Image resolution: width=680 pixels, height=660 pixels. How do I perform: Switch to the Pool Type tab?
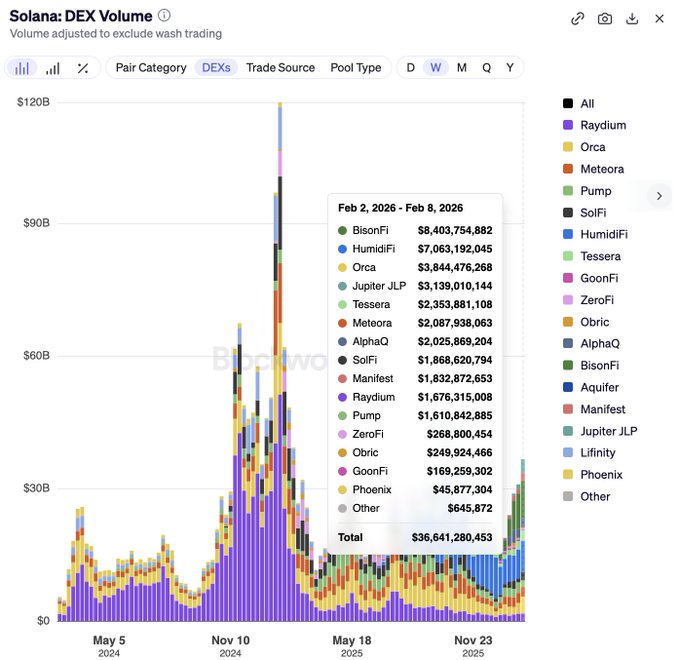coord(355,68)
